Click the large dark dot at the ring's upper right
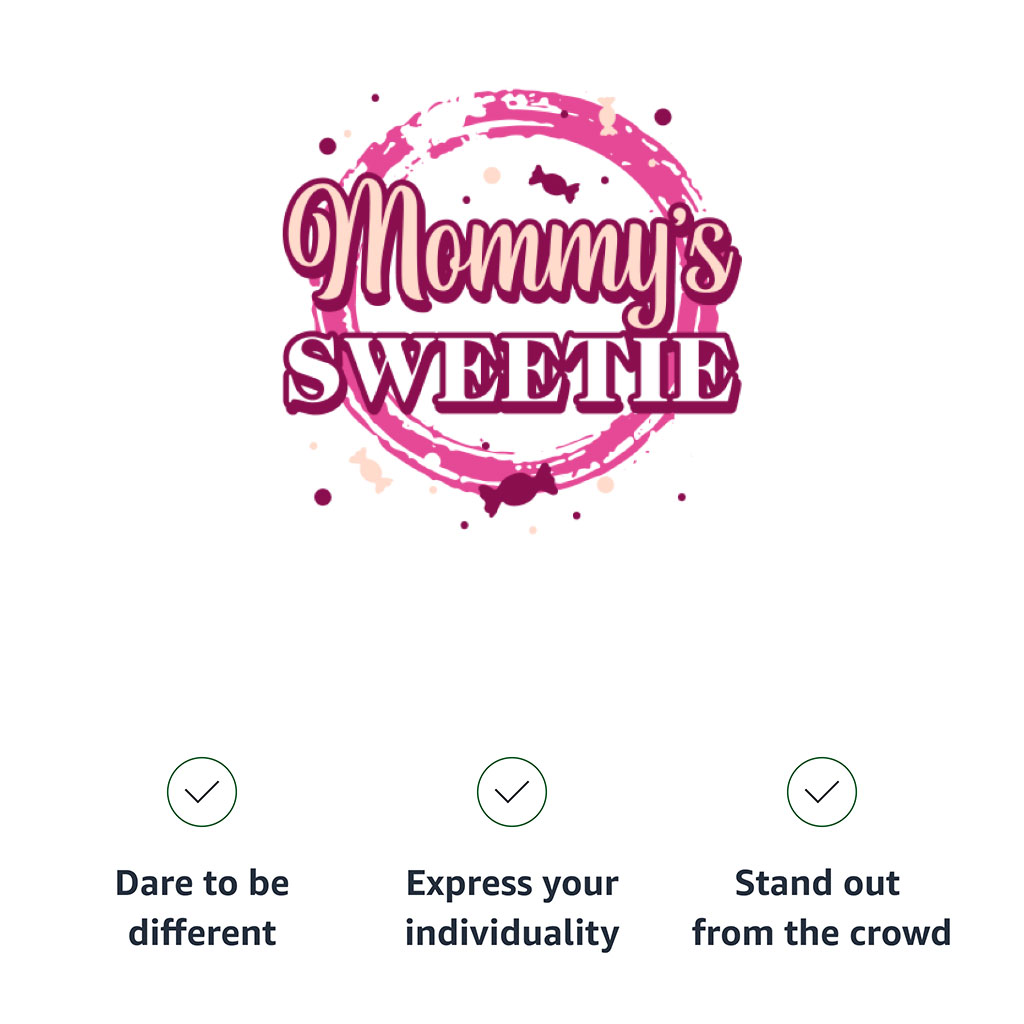 [x=662, y=117]
